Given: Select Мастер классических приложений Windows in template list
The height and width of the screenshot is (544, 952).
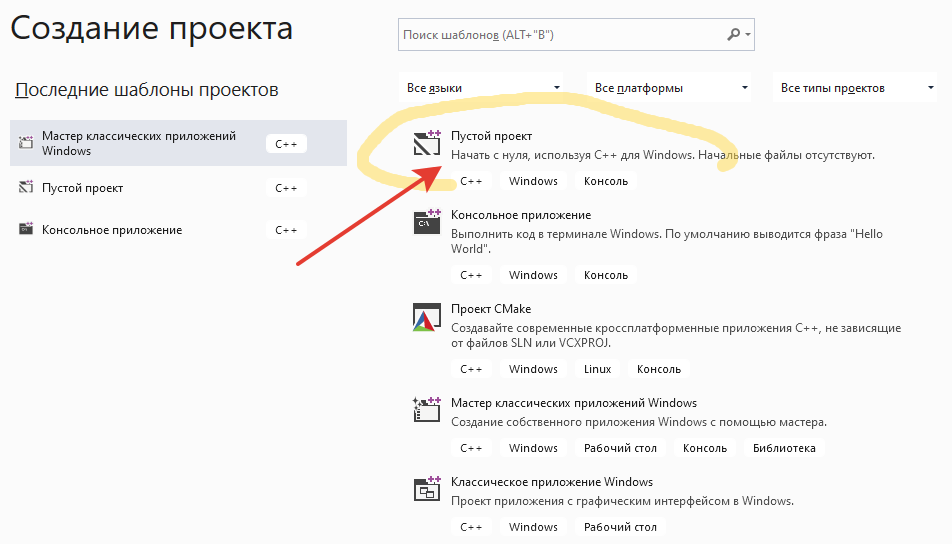Looking at the screenshot, I should pos(574,403).
